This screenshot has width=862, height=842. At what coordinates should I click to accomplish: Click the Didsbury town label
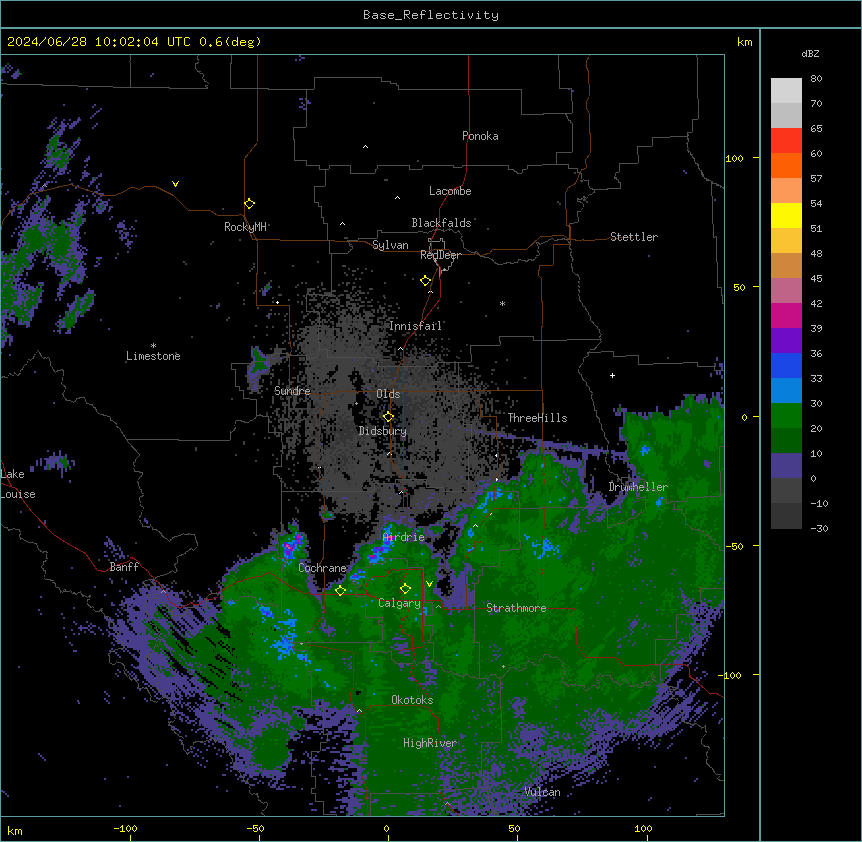coord(383,431)
